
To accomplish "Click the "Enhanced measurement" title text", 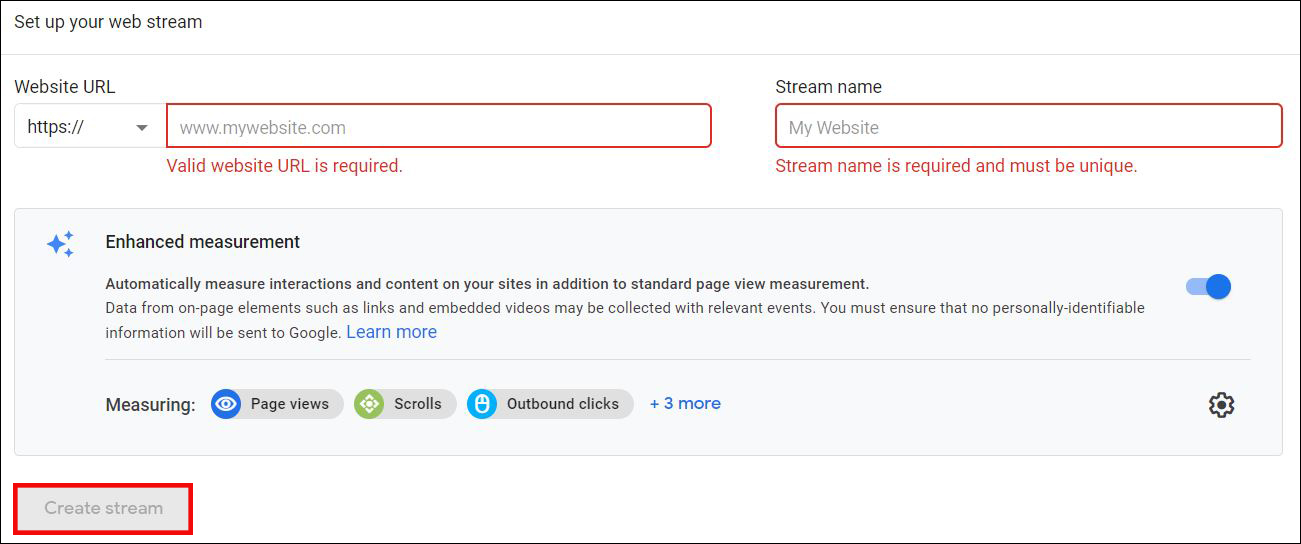I will point(203,242).
